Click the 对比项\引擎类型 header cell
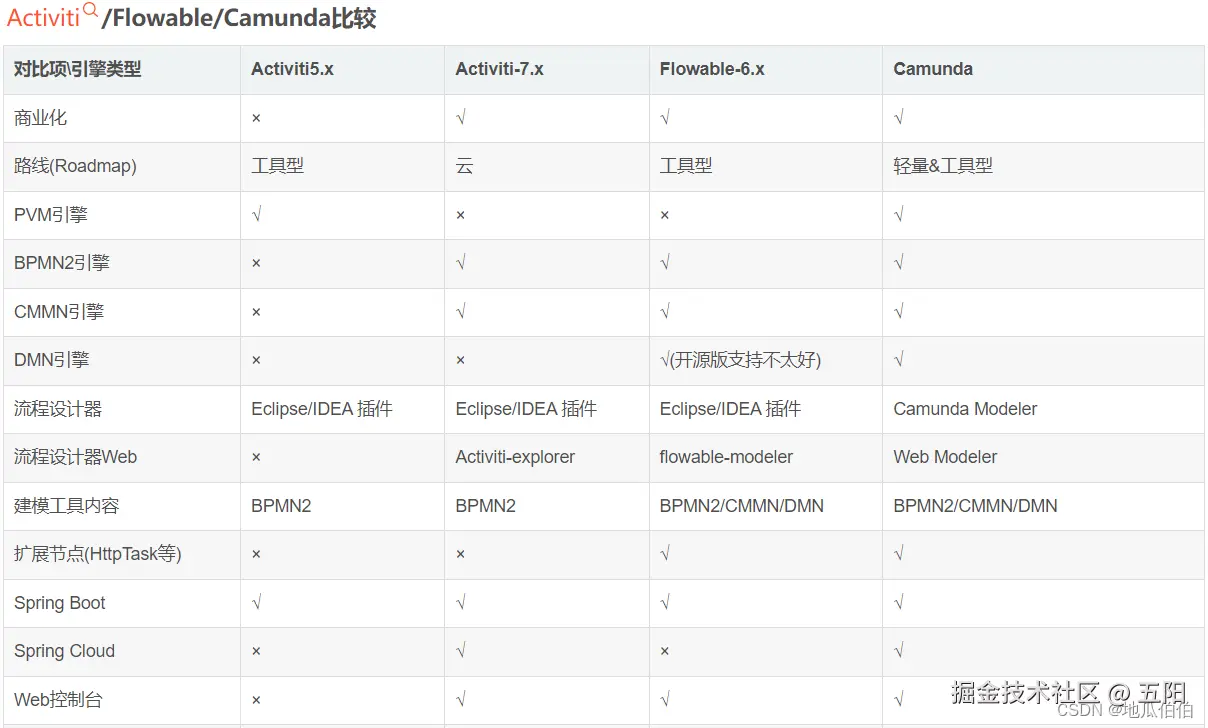This screenshot has width=1208, height=728. [x=77, y=69]
